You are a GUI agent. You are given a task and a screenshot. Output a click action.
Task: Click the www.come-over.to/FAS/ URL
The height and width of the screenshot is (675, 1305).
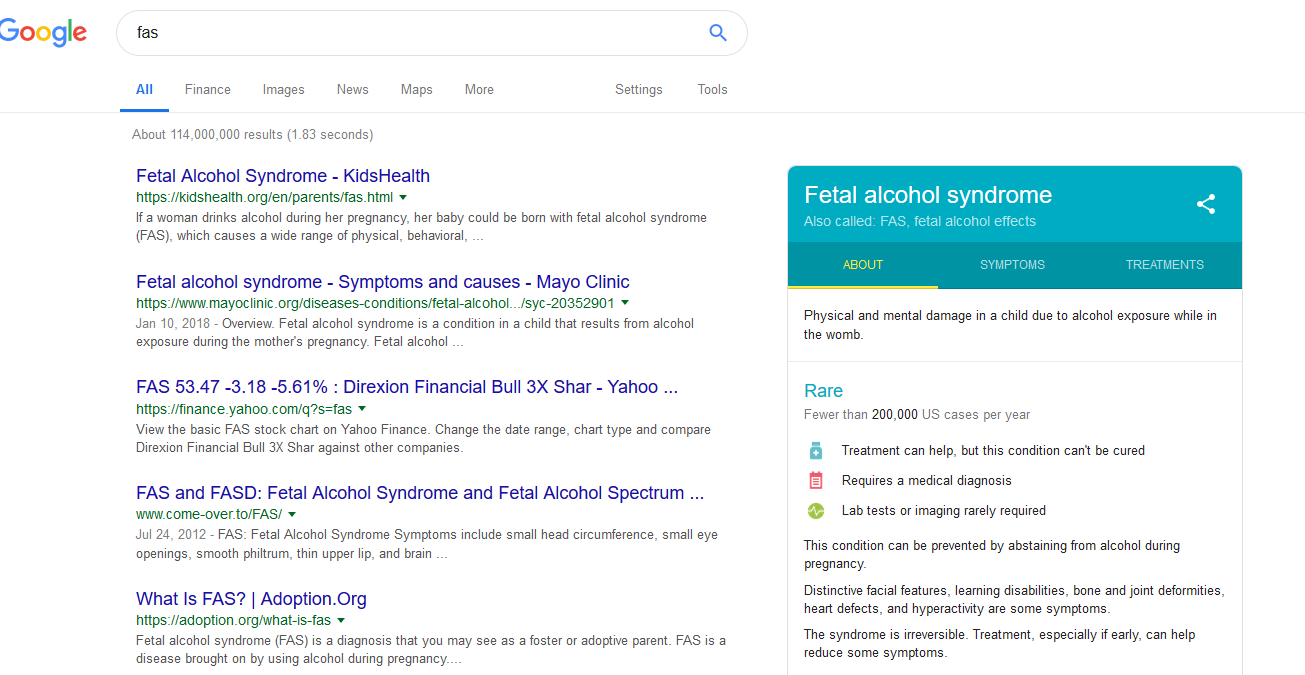[x=209, y=514]
